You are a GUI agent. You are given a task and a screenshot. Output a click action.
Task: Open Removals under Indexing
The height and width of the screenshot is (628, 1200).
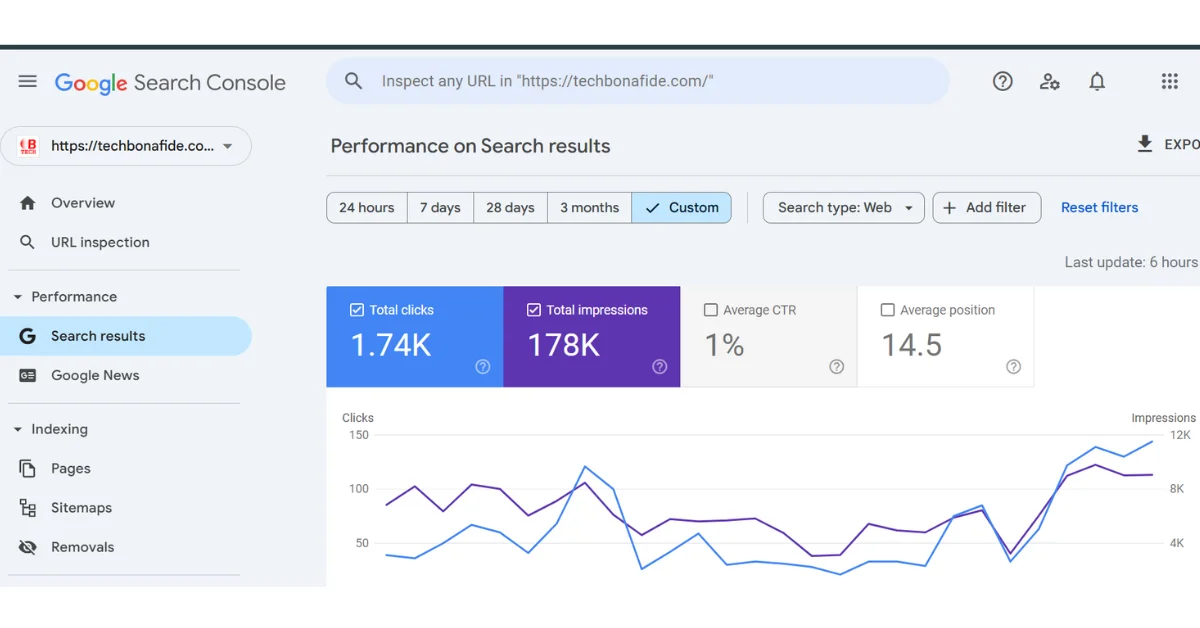coord(126,548)
